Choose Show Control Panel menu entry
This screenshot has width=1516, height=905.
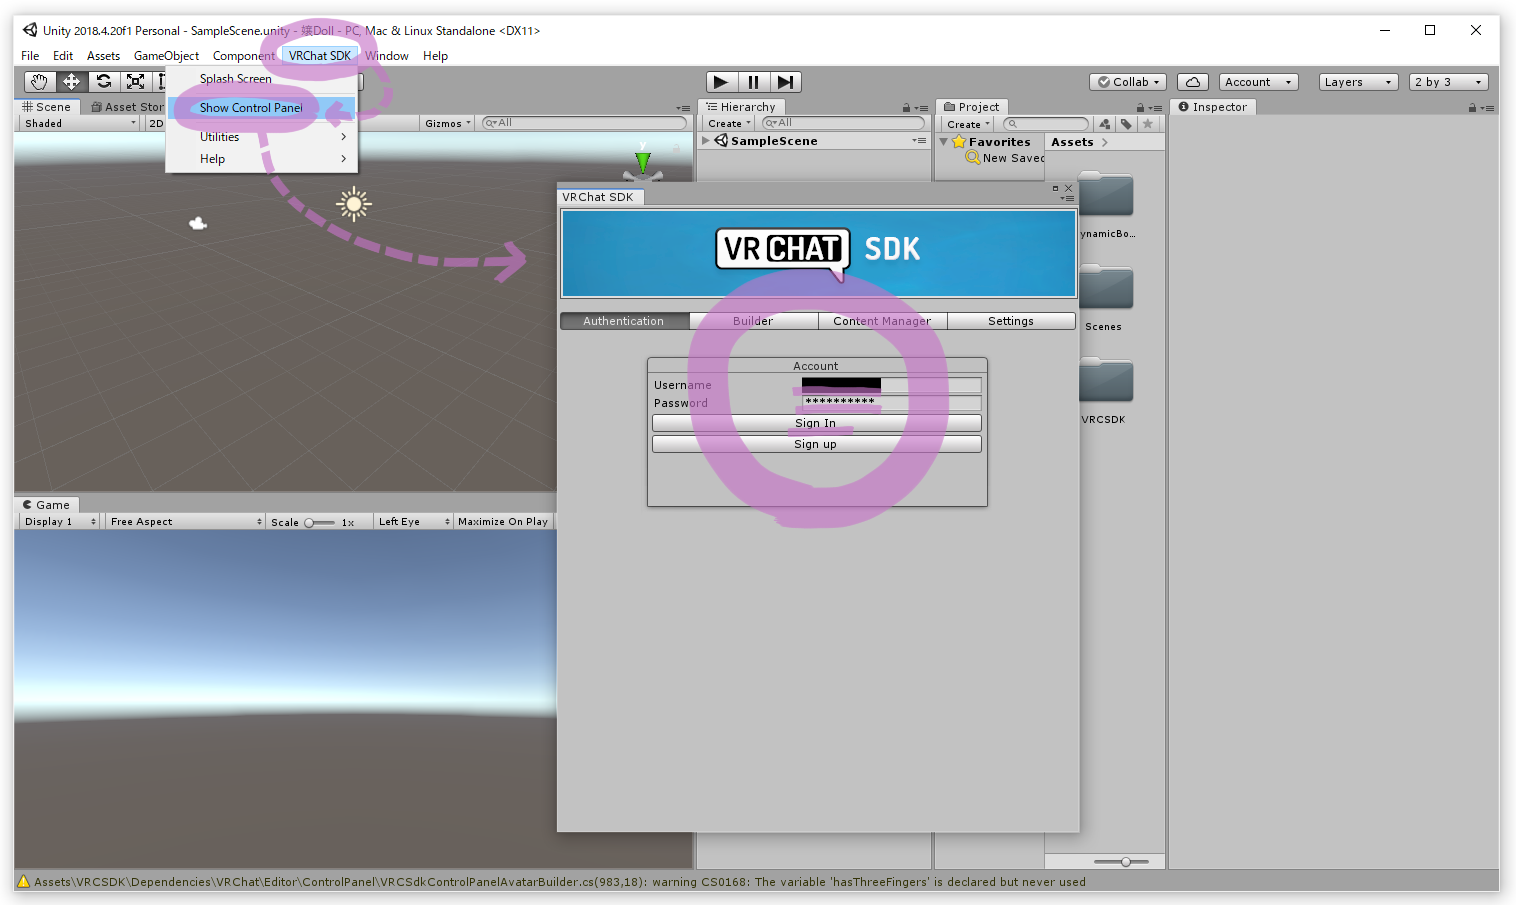[261, 108]
